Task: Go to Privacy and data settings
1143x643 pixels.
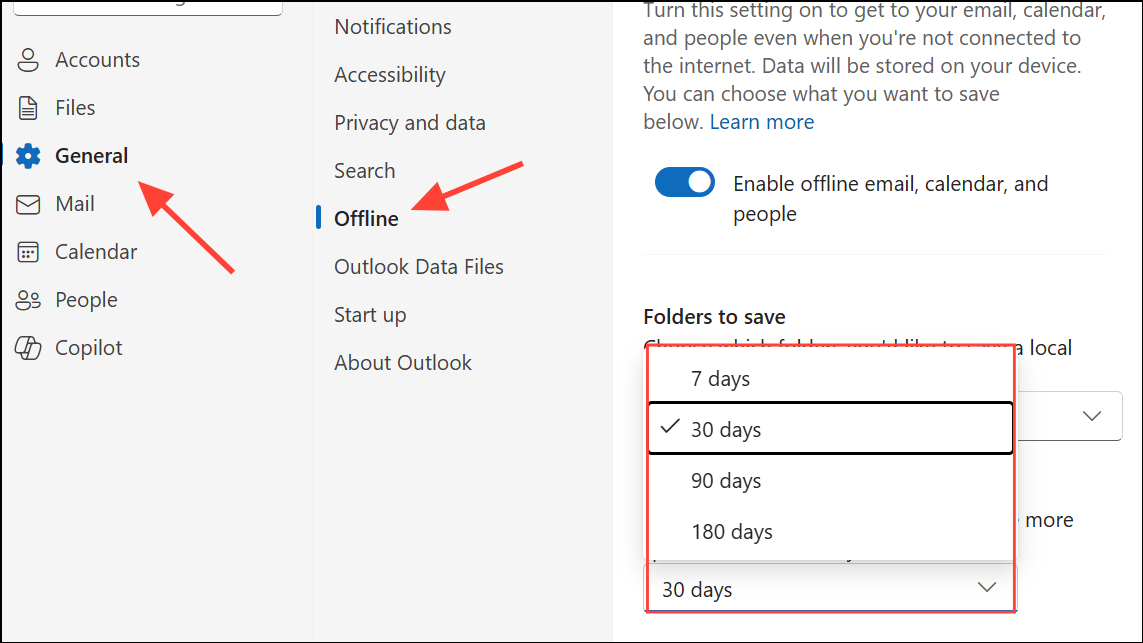Action: click(x=410, y=123)
